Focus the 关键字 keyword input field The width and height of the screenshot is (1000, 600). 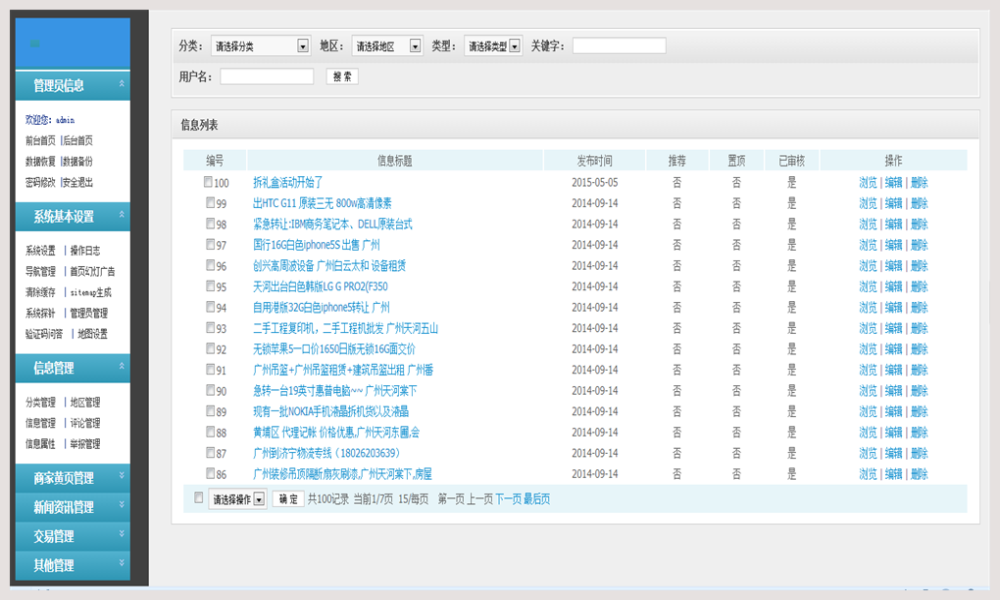click(x=619, y=46)
